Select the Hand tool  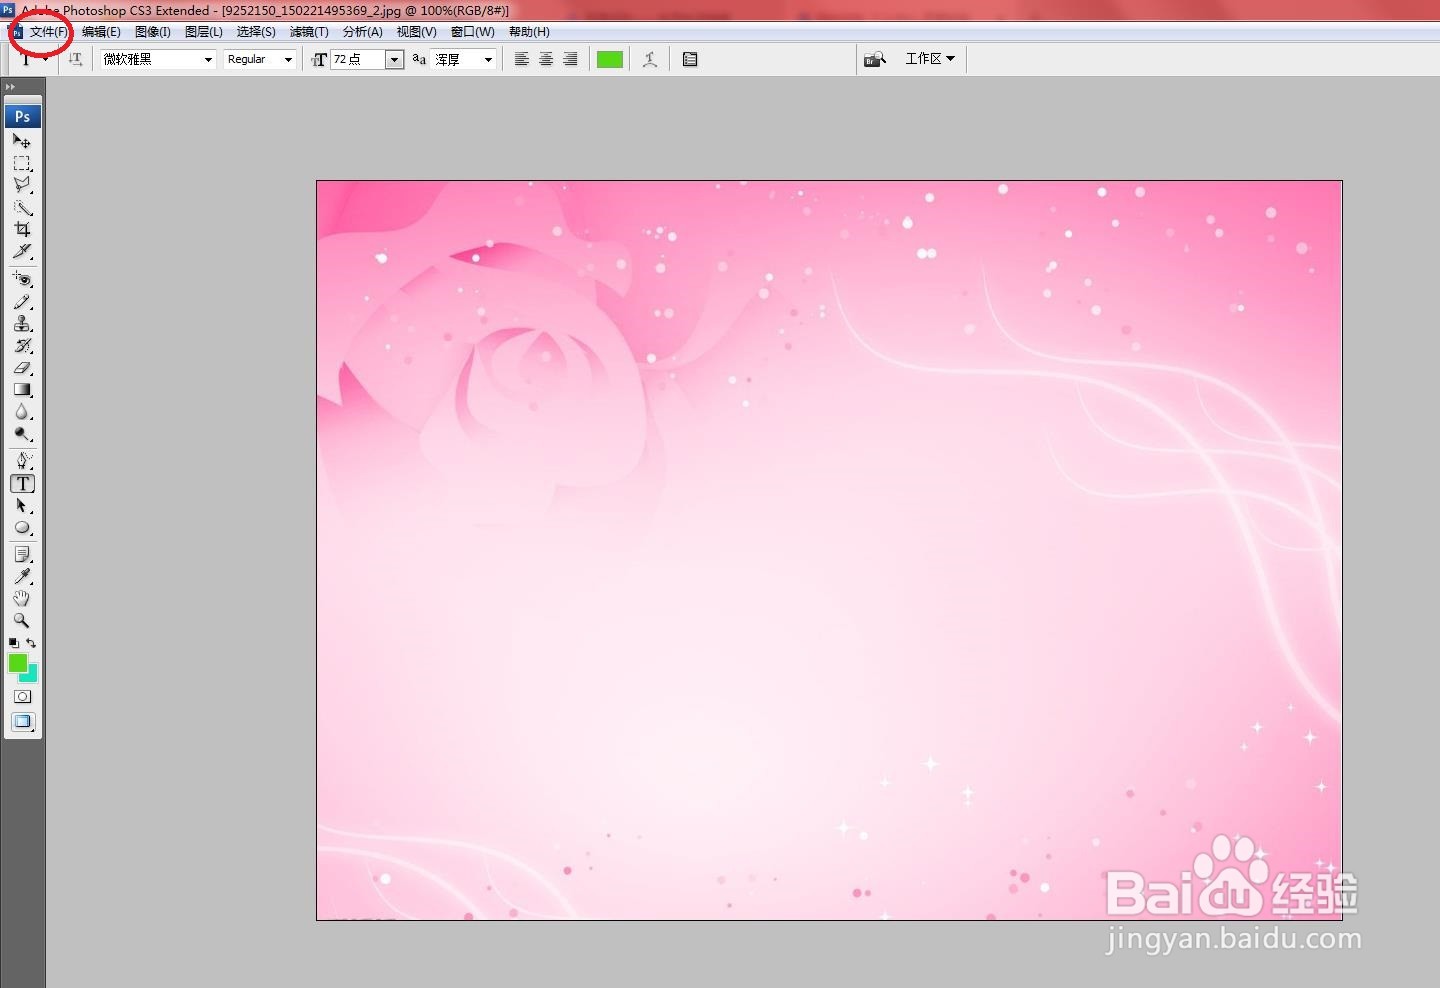[x=22, y=598]
